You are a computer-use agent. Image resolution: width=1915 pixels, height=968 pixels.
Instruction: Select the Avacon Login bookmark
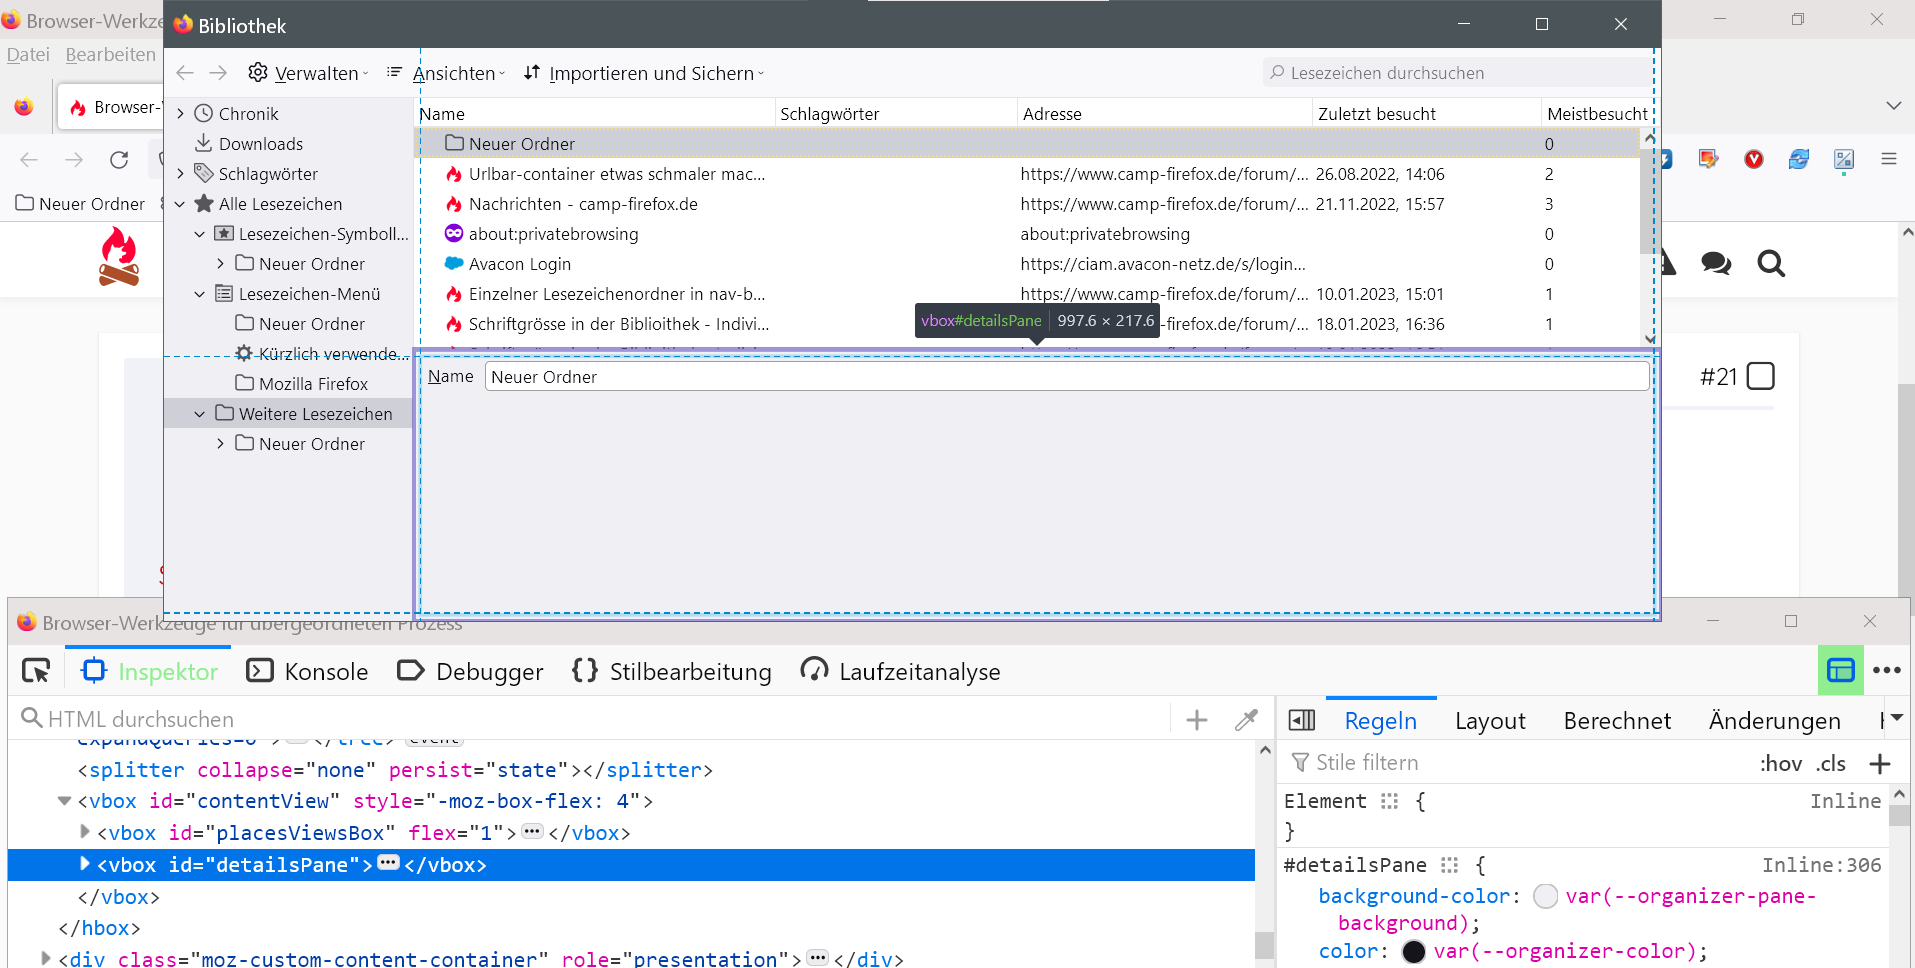[x=519, y=264]
